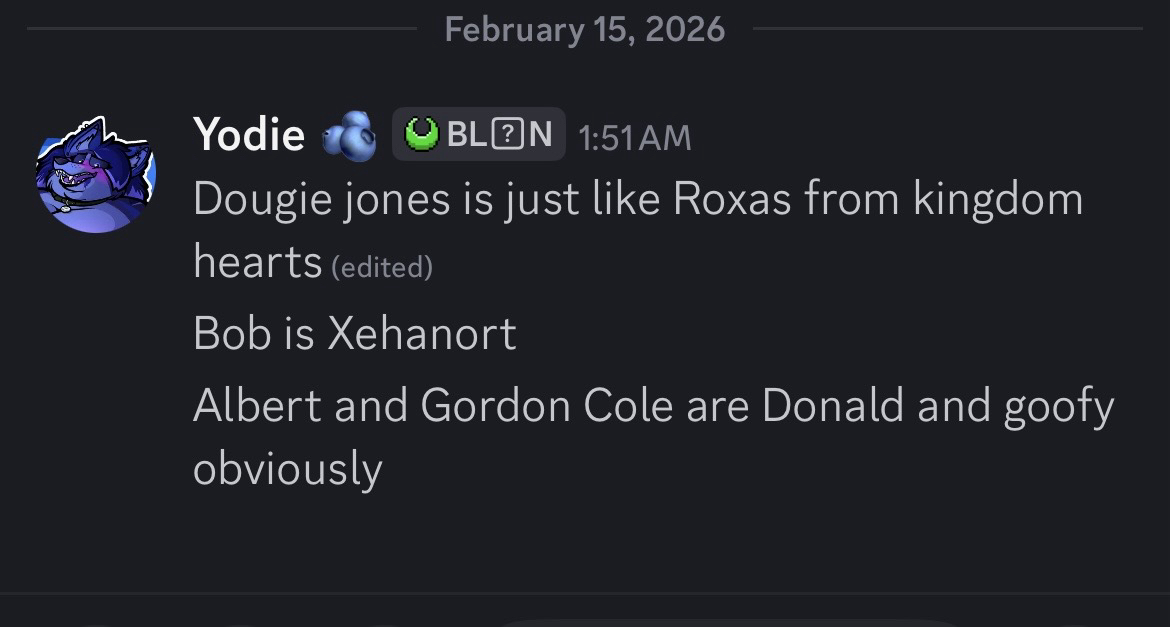The width and height of the screenshot is (1170, 627).
Task: Select the Bob is Xehanort message
Action: [x=354, y=333]
